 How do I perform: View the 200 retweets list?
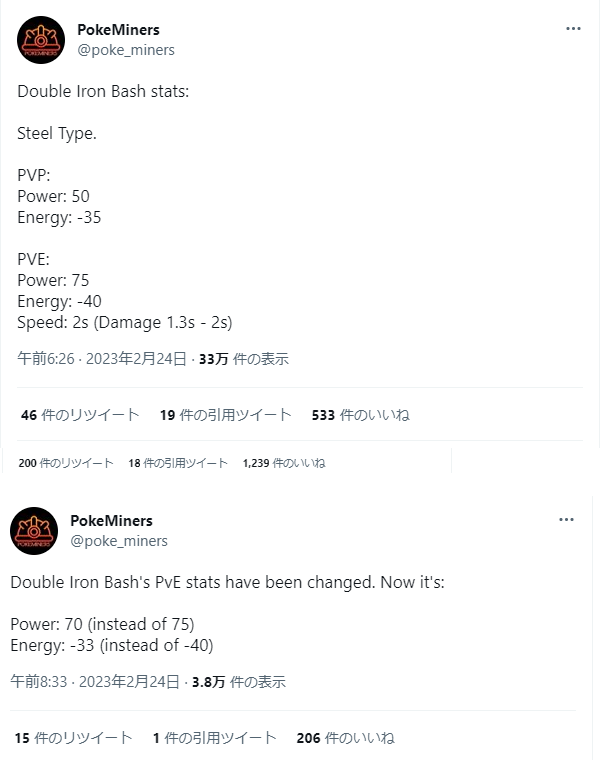coord(66,463)
